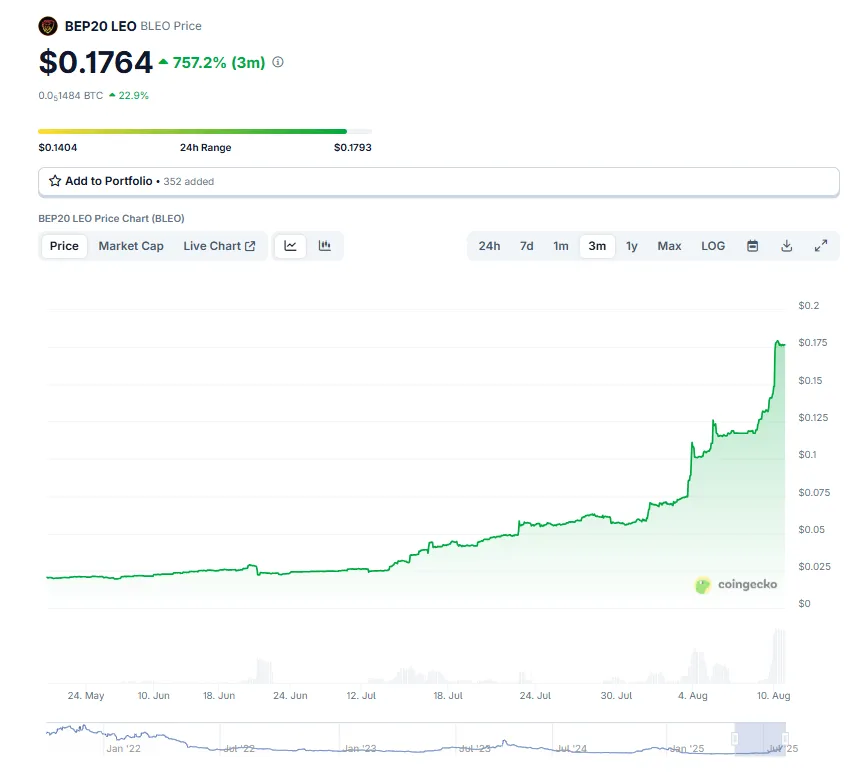Switch to candlestick chart view icon
852x773 pixels.
[x=324, y=246]
